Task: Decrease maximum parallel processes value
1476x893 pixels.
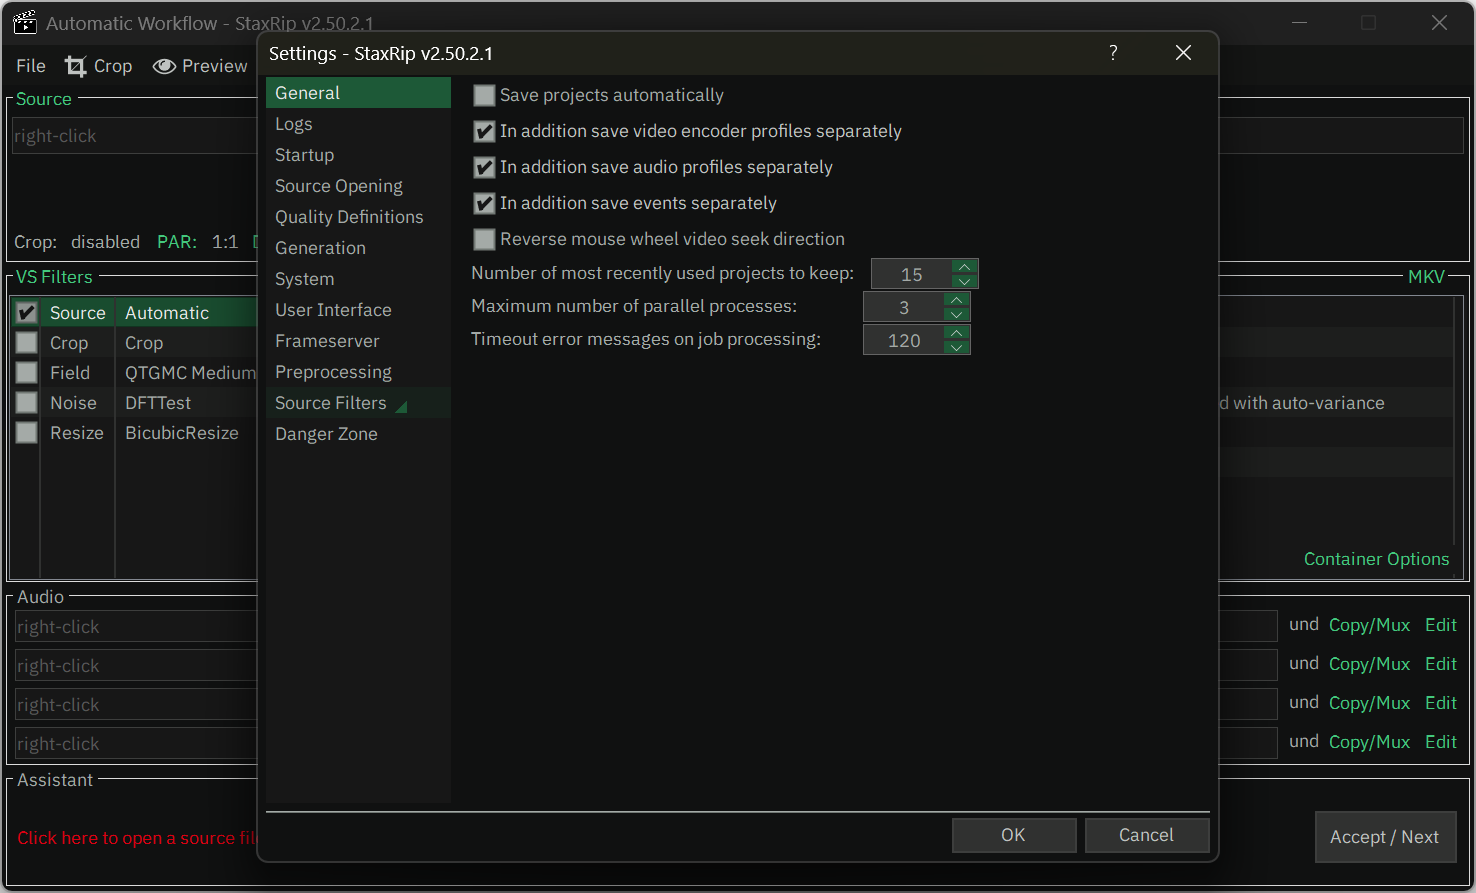Action: point(956,314)
